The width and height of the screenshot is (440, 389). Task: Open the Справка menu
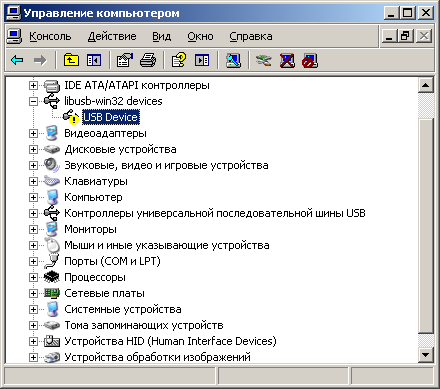click(x=251, y=36)
